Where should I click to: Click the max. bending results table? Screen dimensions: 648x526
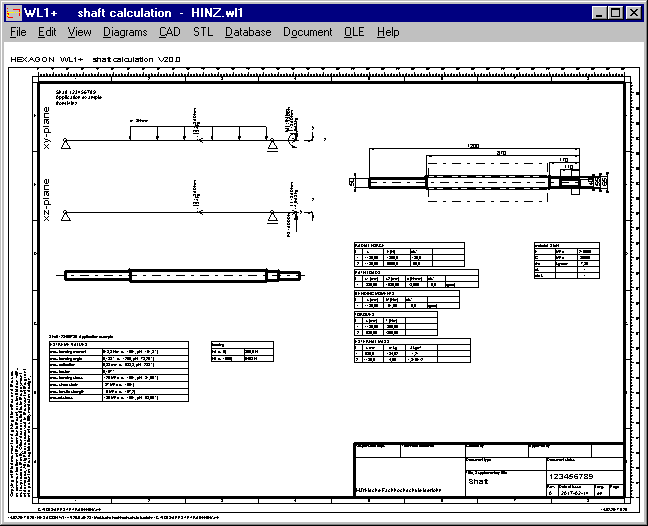pos(118,372)
